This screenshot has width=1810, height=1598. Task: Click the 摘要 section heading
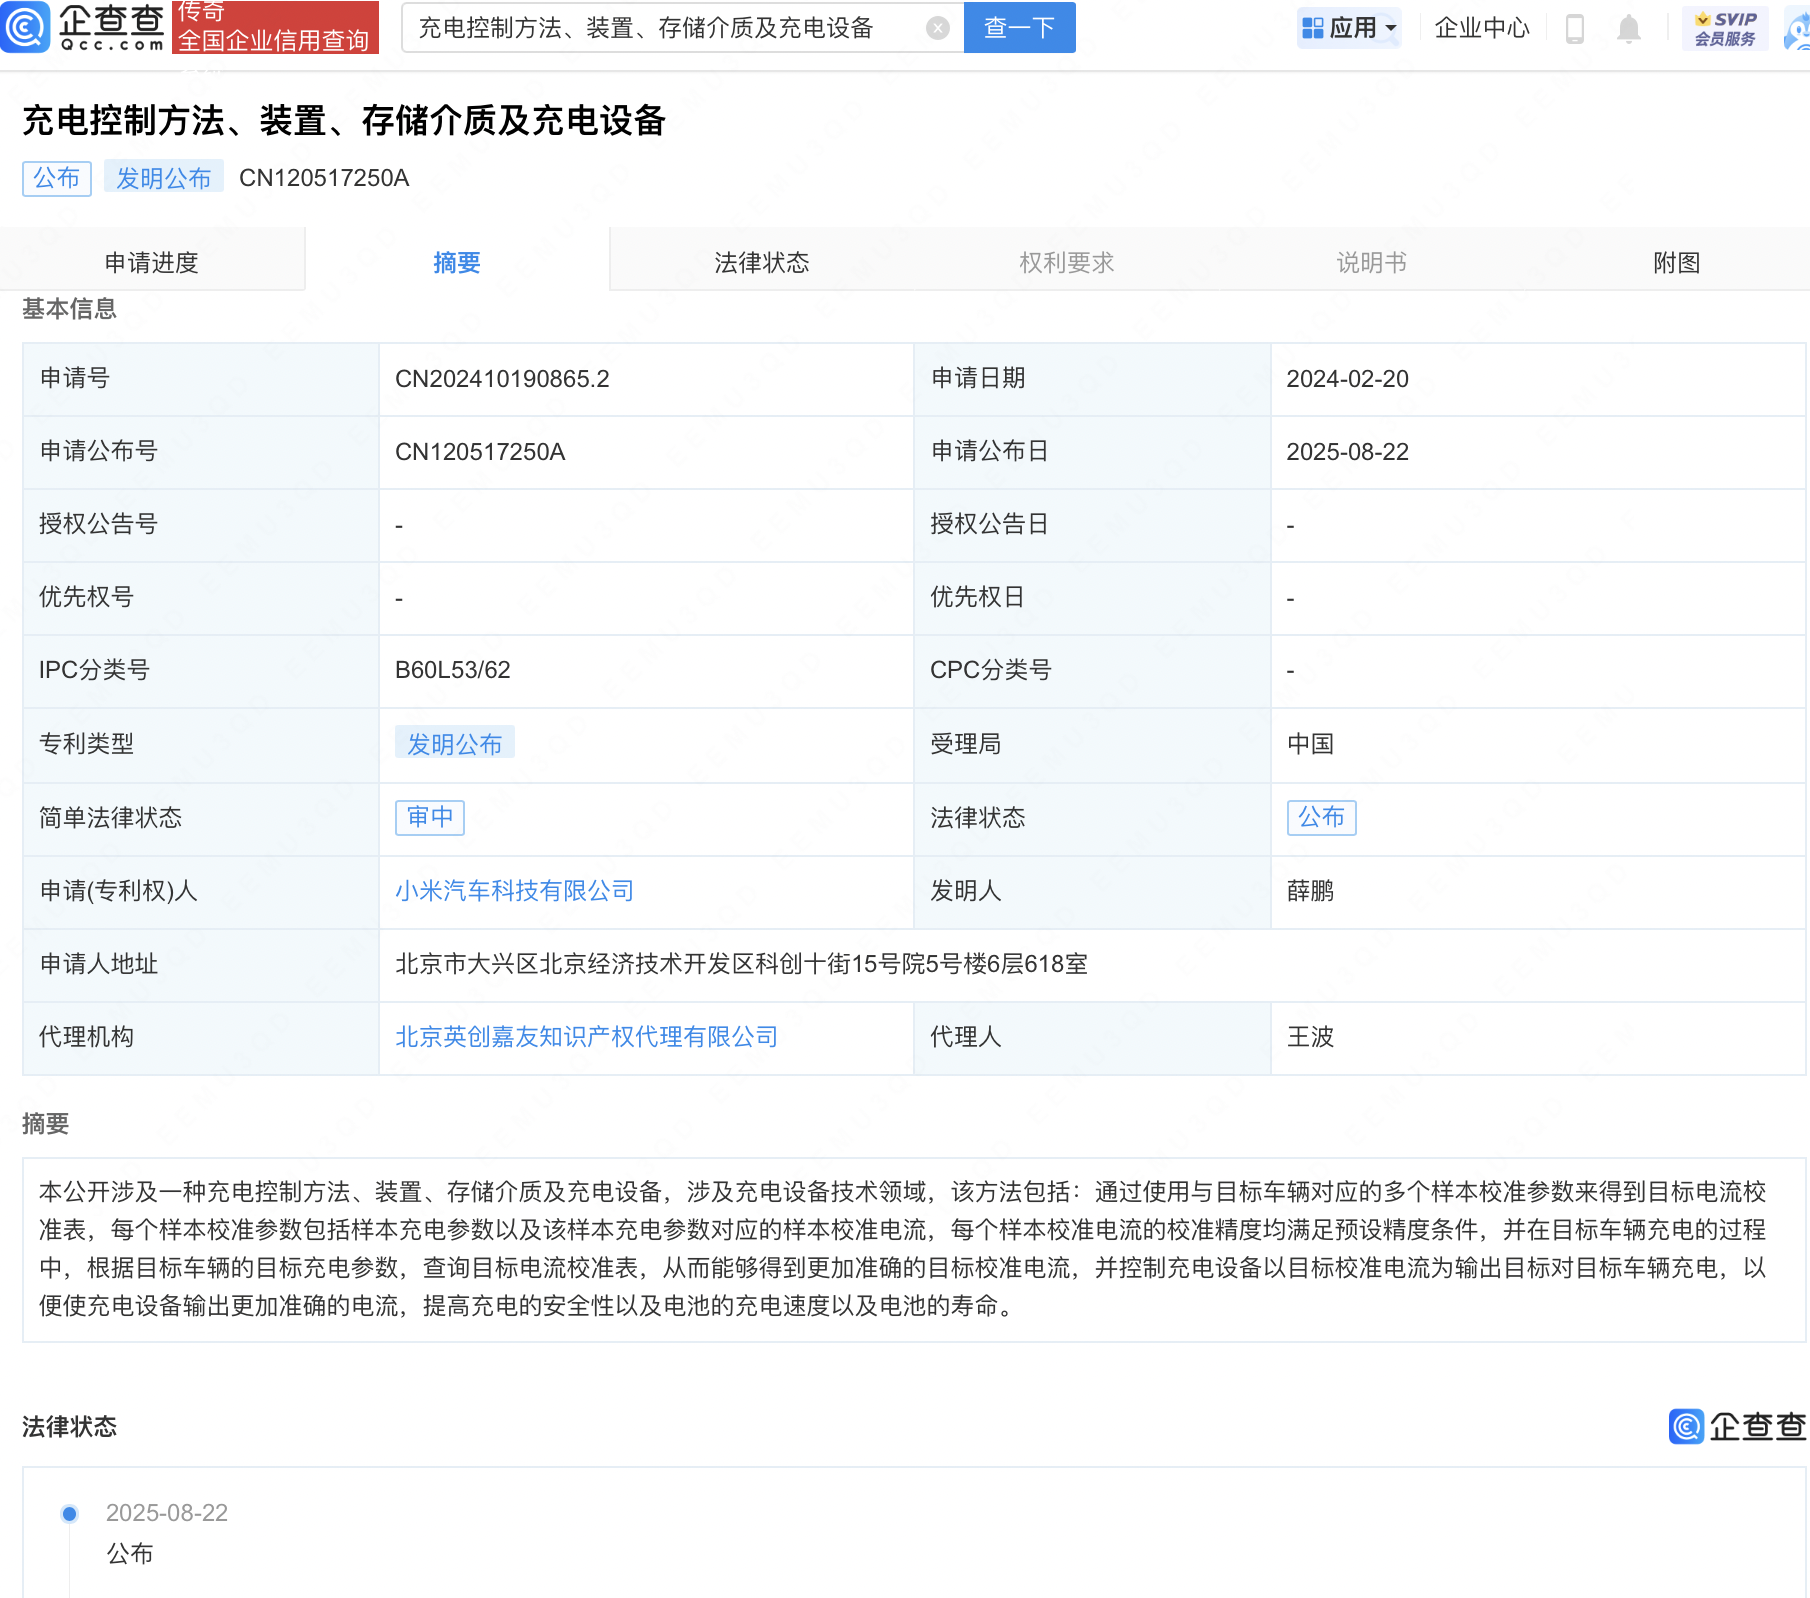(45, 1124)
